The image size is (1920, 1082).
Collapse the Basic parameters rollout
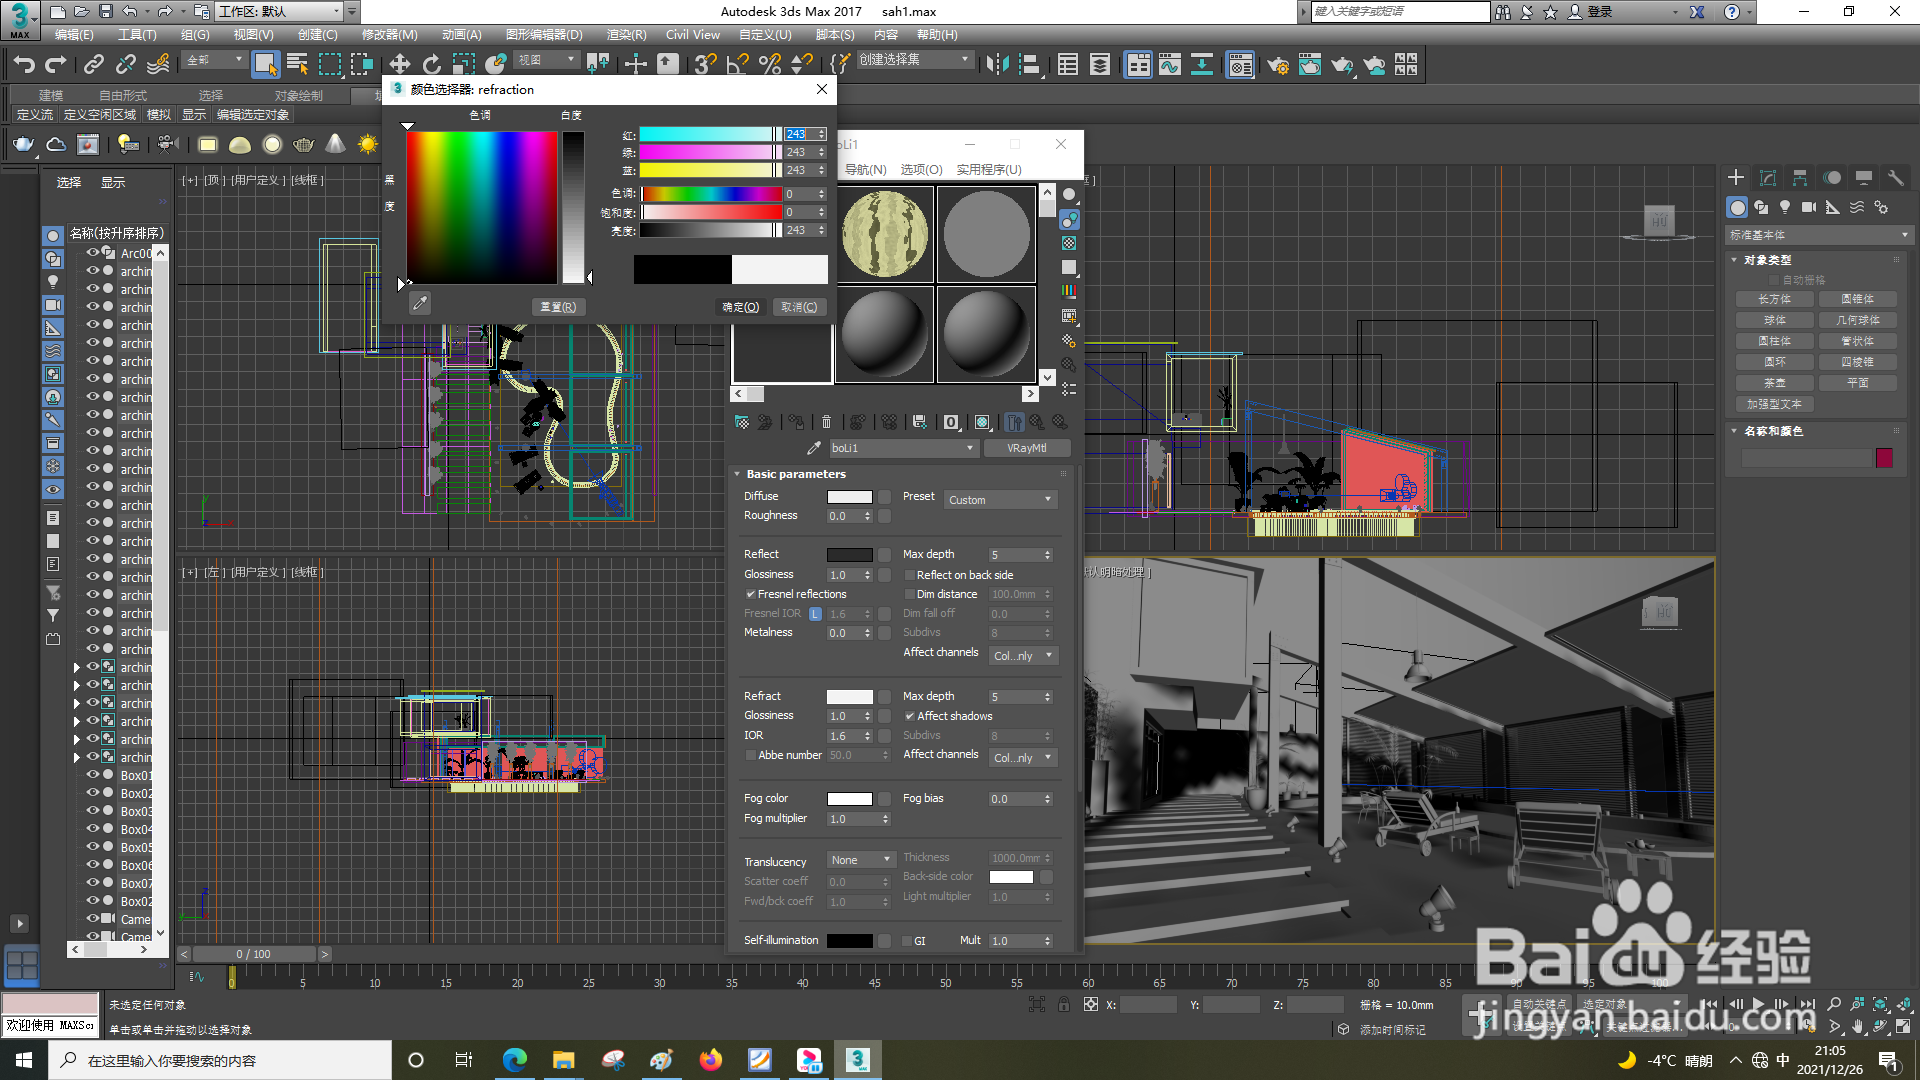click(796, 475)
